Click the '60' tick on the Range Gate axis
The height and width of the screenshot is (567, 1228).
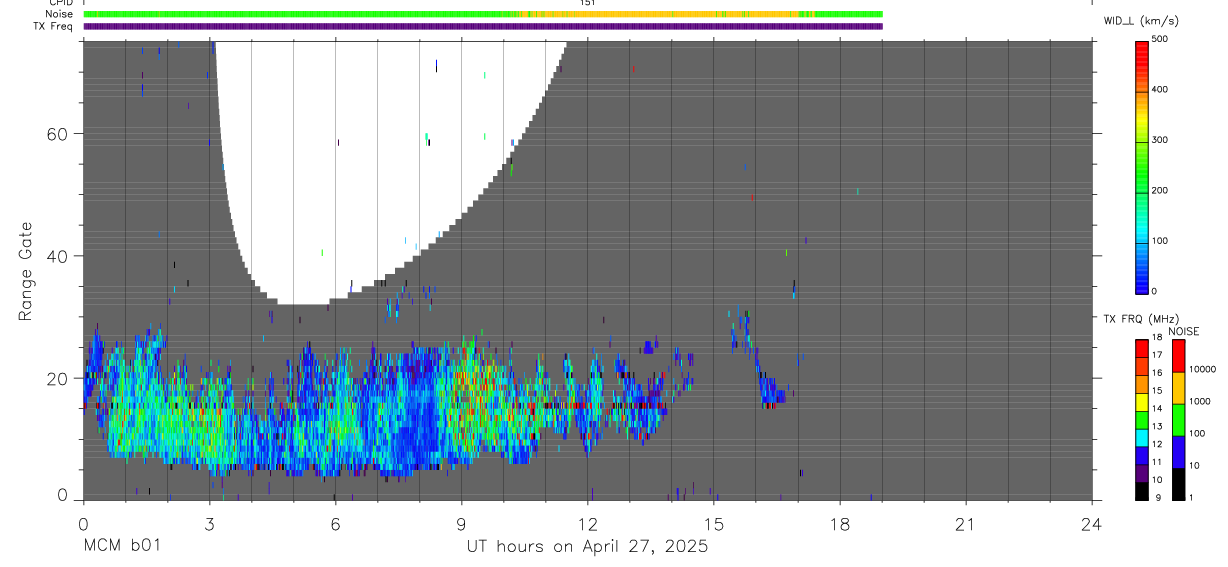point(57,134)
